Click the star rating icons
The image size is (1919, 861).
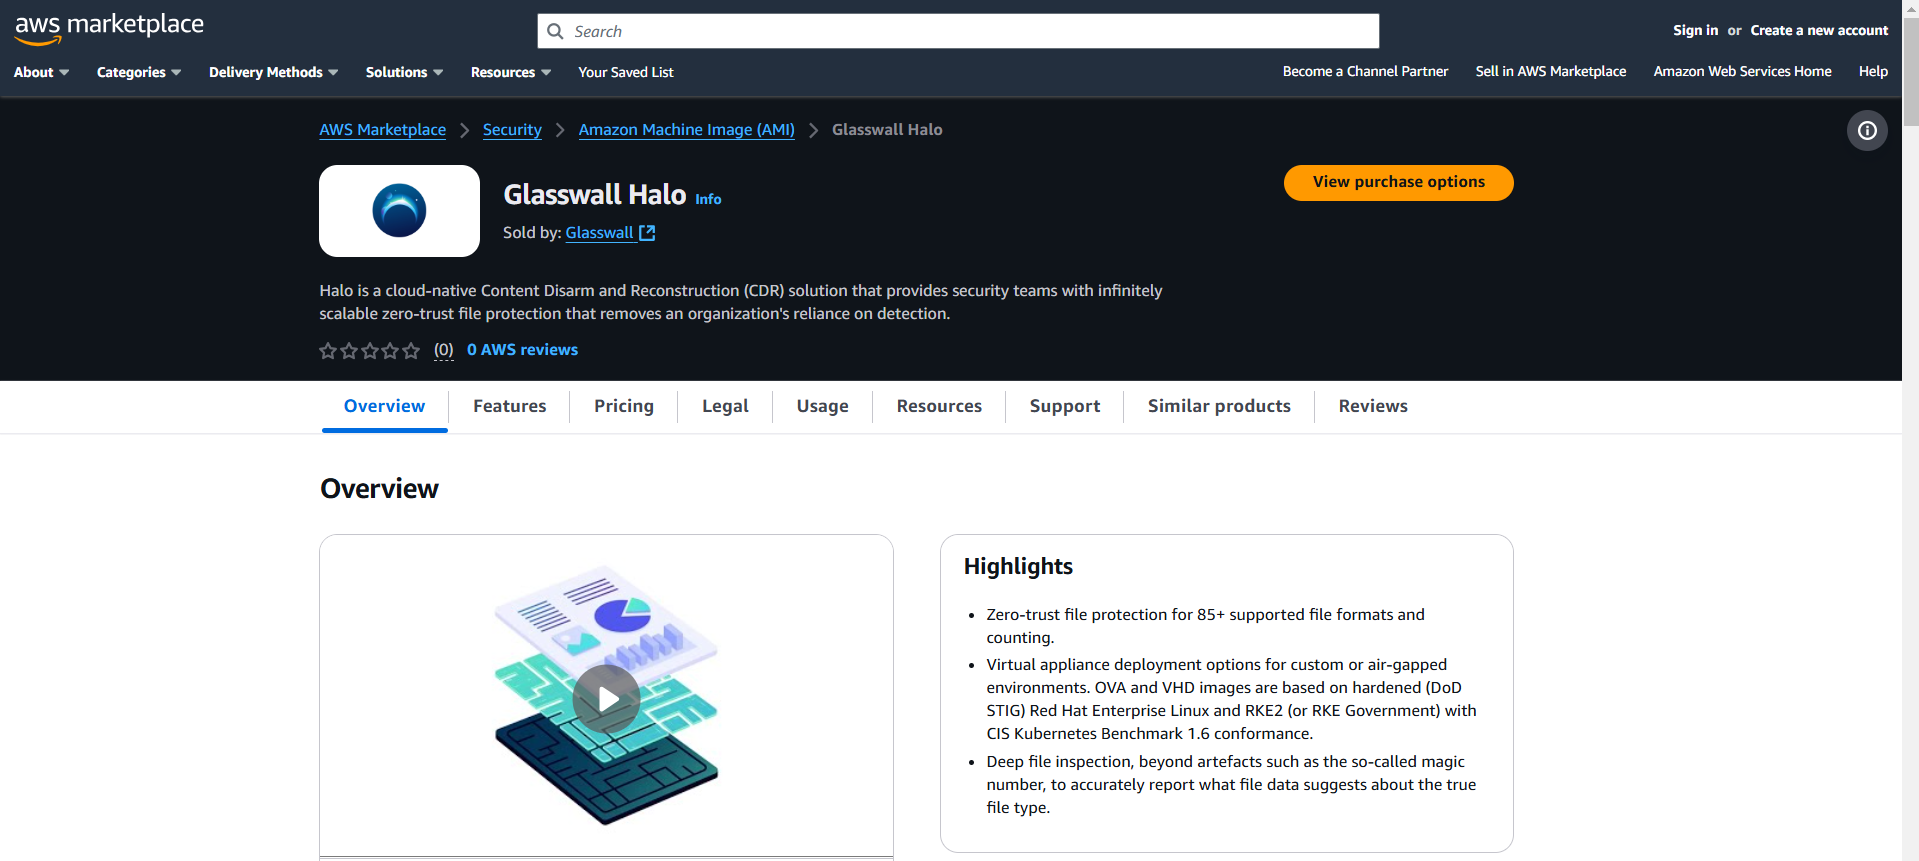(369, 351)
